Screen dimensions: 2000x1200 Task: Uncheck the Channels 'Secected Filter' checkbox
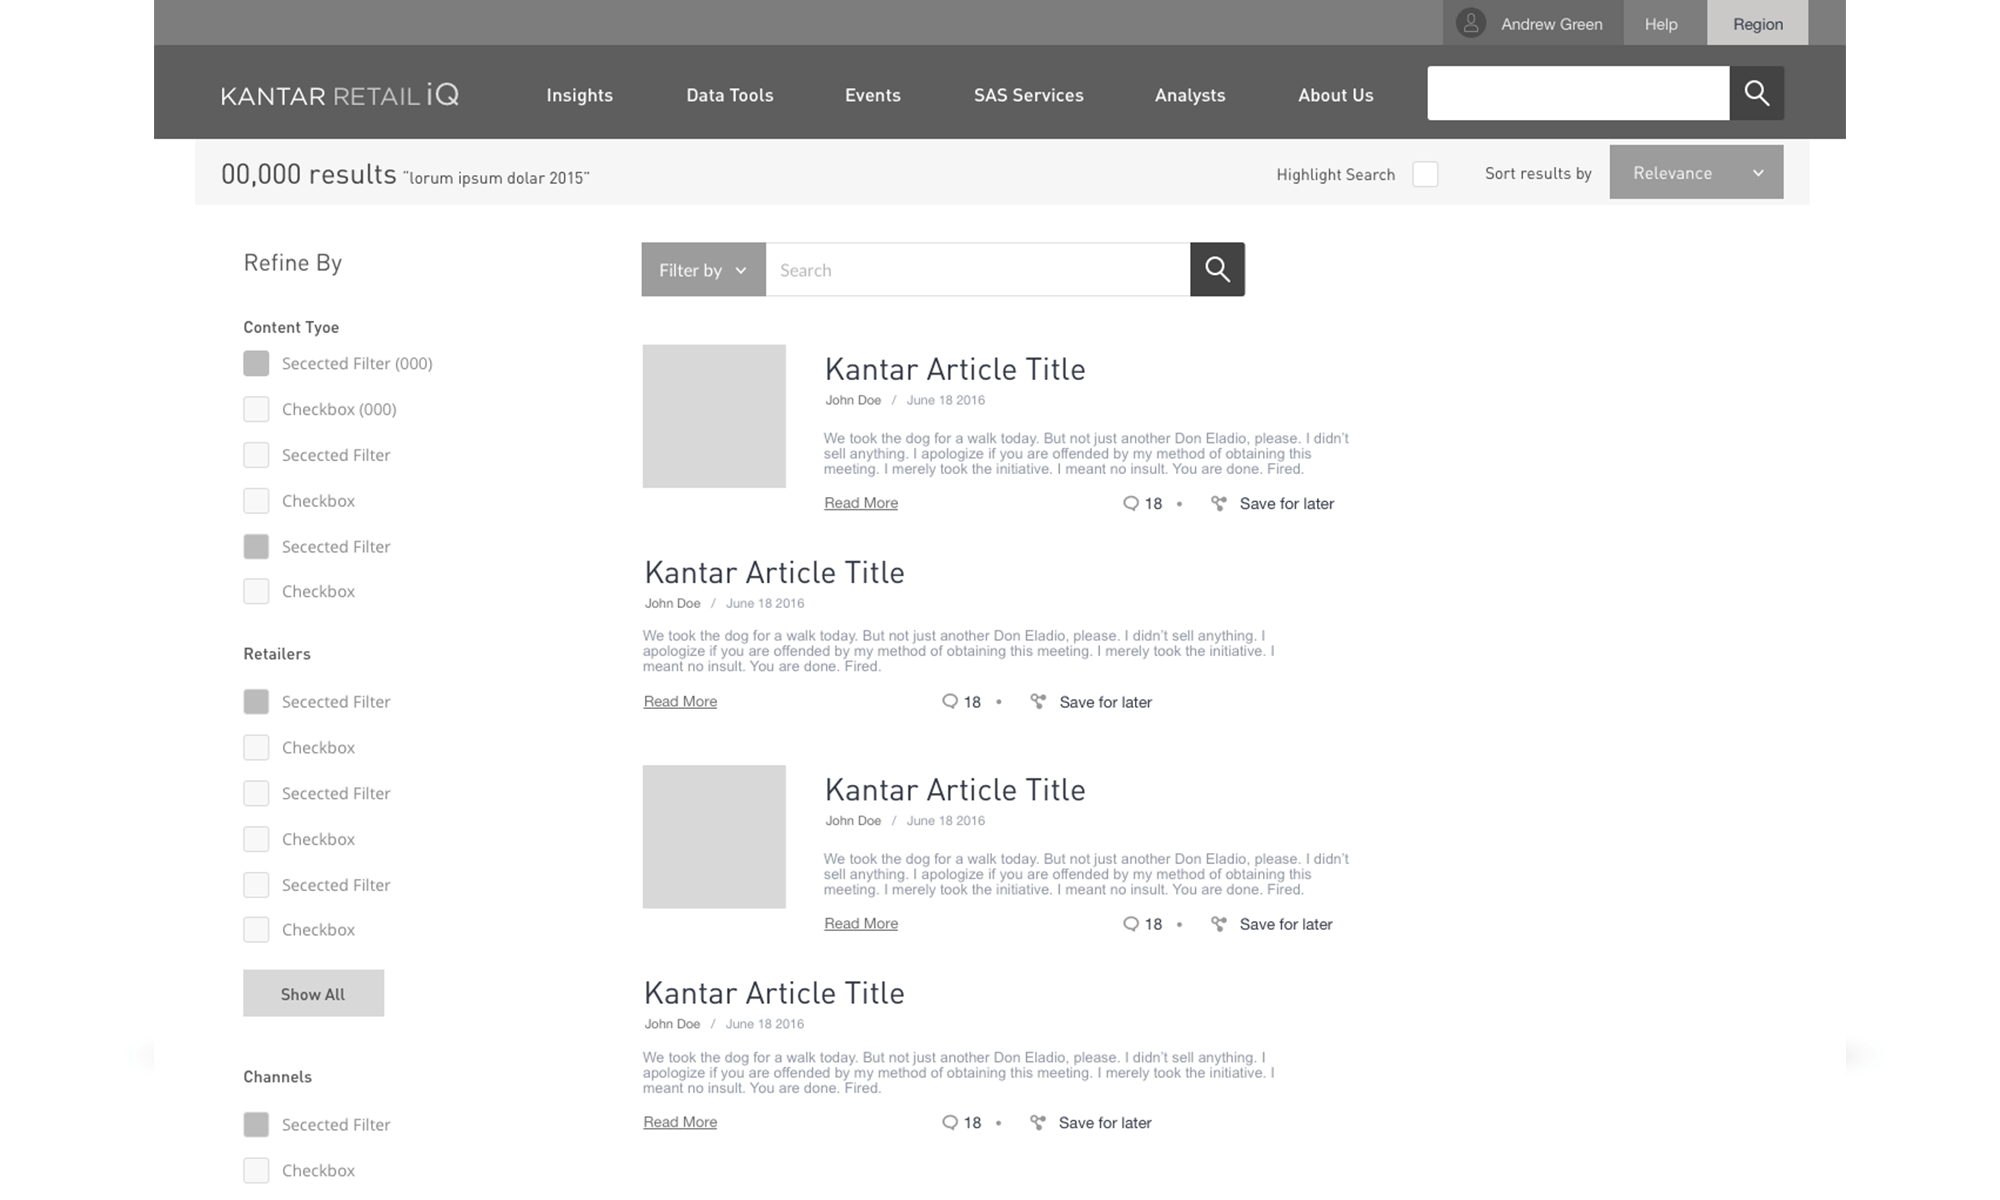coord(256,1125)
